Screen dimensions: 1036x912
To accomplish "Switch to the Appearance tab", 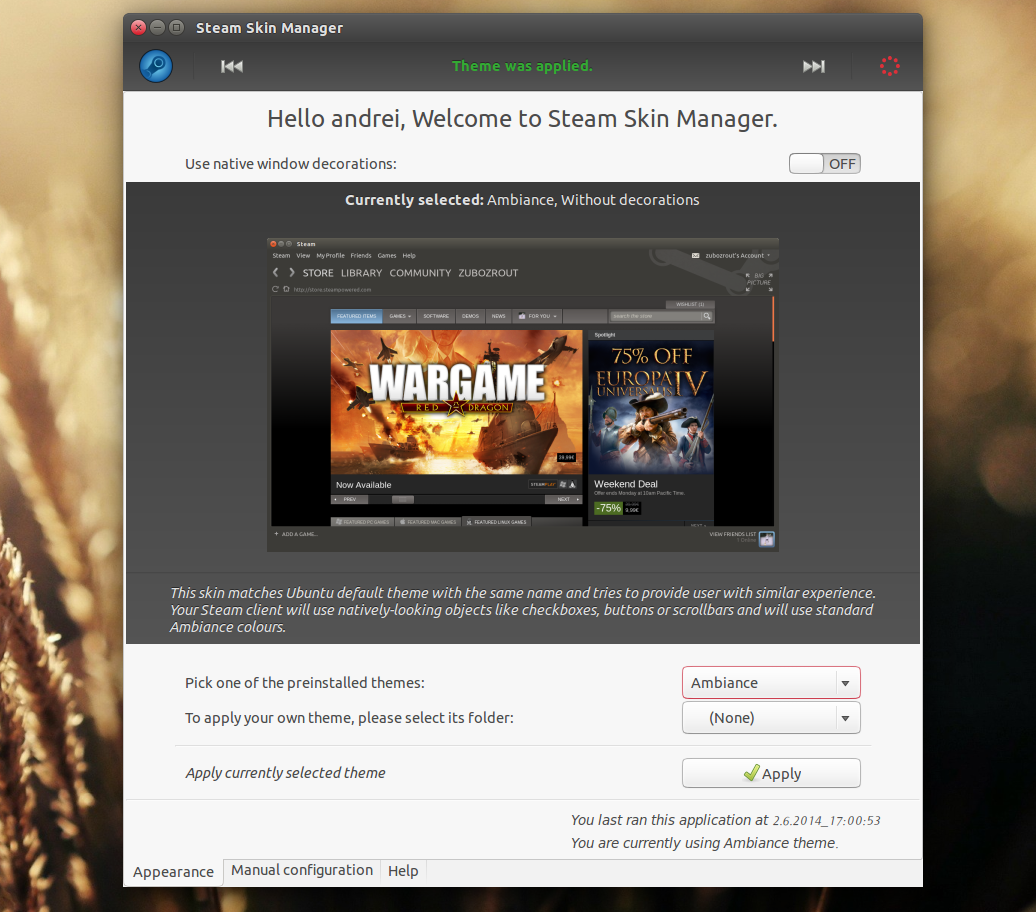I will [x=173, y=872].
